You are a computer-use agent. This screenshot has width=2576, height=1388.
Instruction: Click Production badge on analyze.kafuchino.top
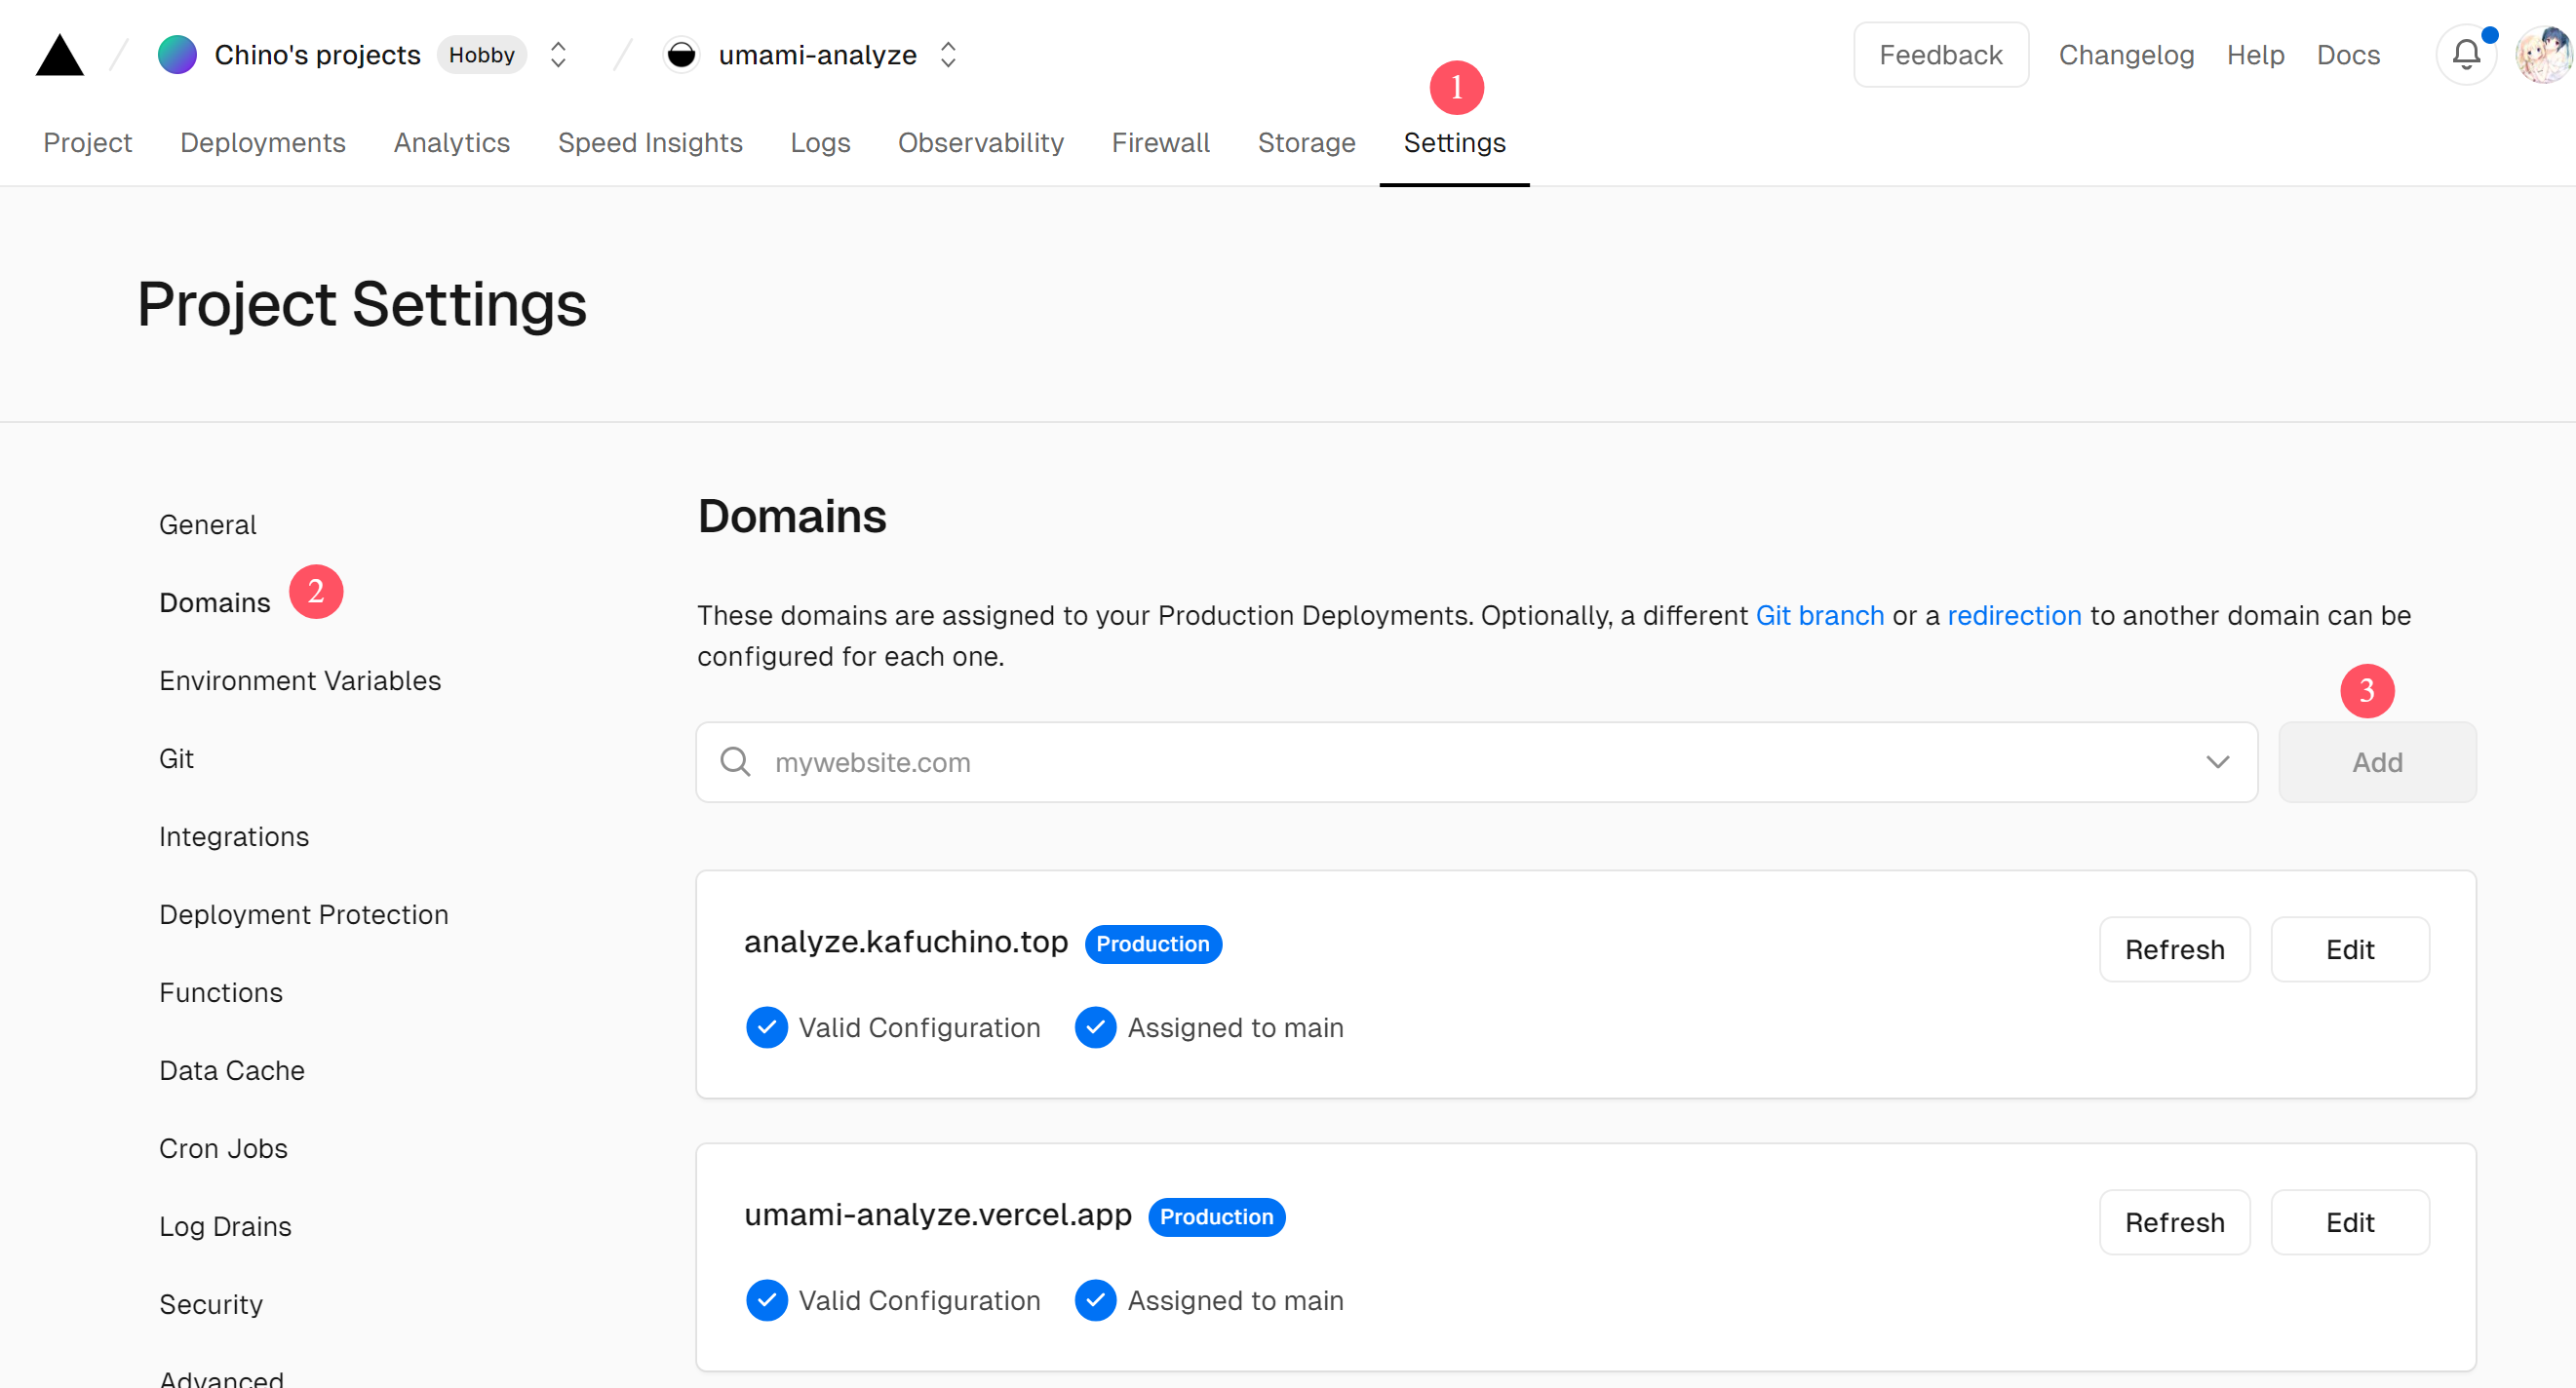1152,944
